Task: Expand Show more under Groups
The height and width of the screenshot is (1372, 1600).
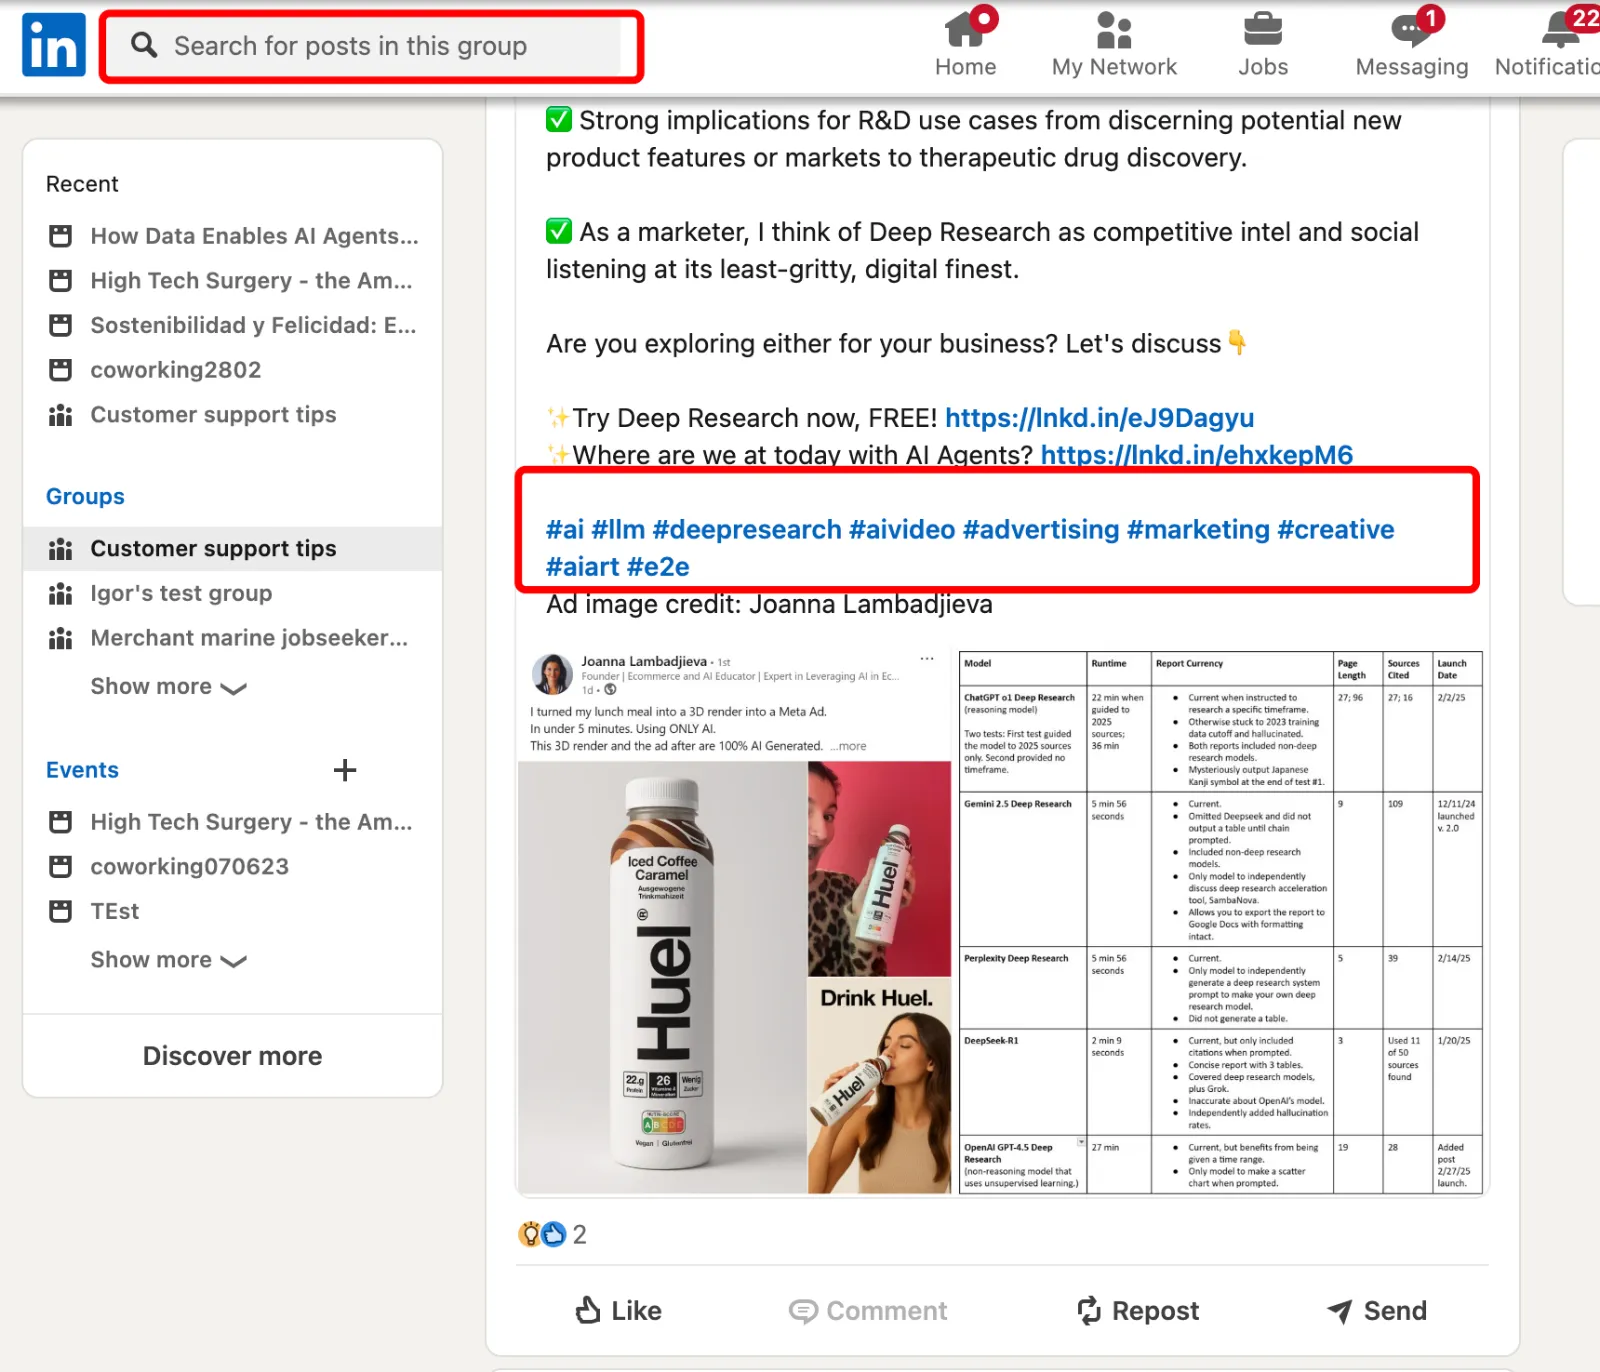Action: pyautogui.click(x=169, y=687)
